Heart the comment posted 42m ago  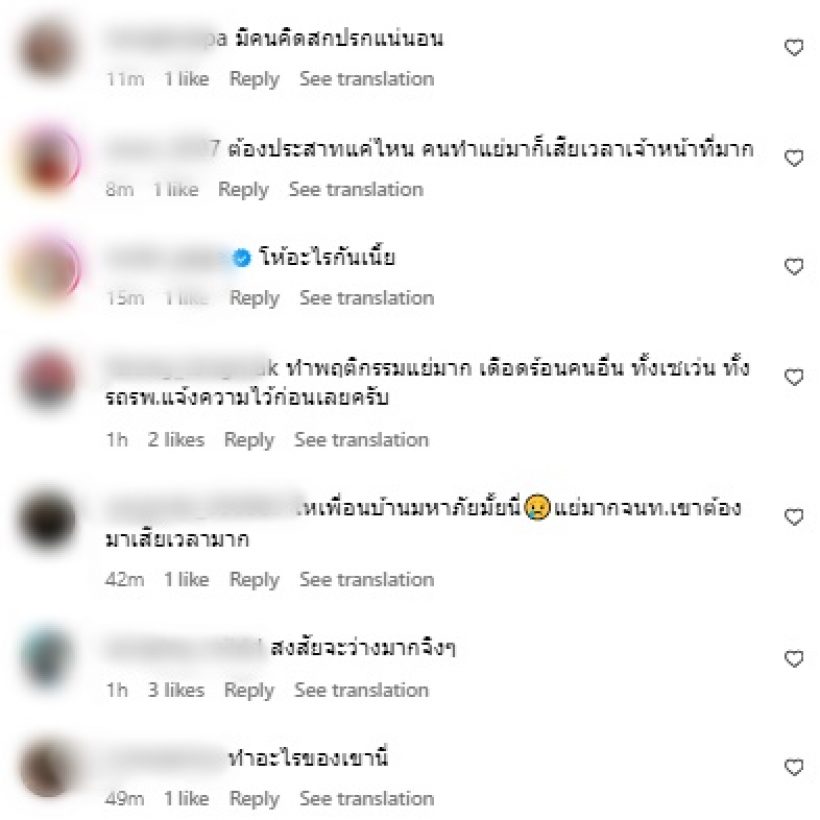794,517
